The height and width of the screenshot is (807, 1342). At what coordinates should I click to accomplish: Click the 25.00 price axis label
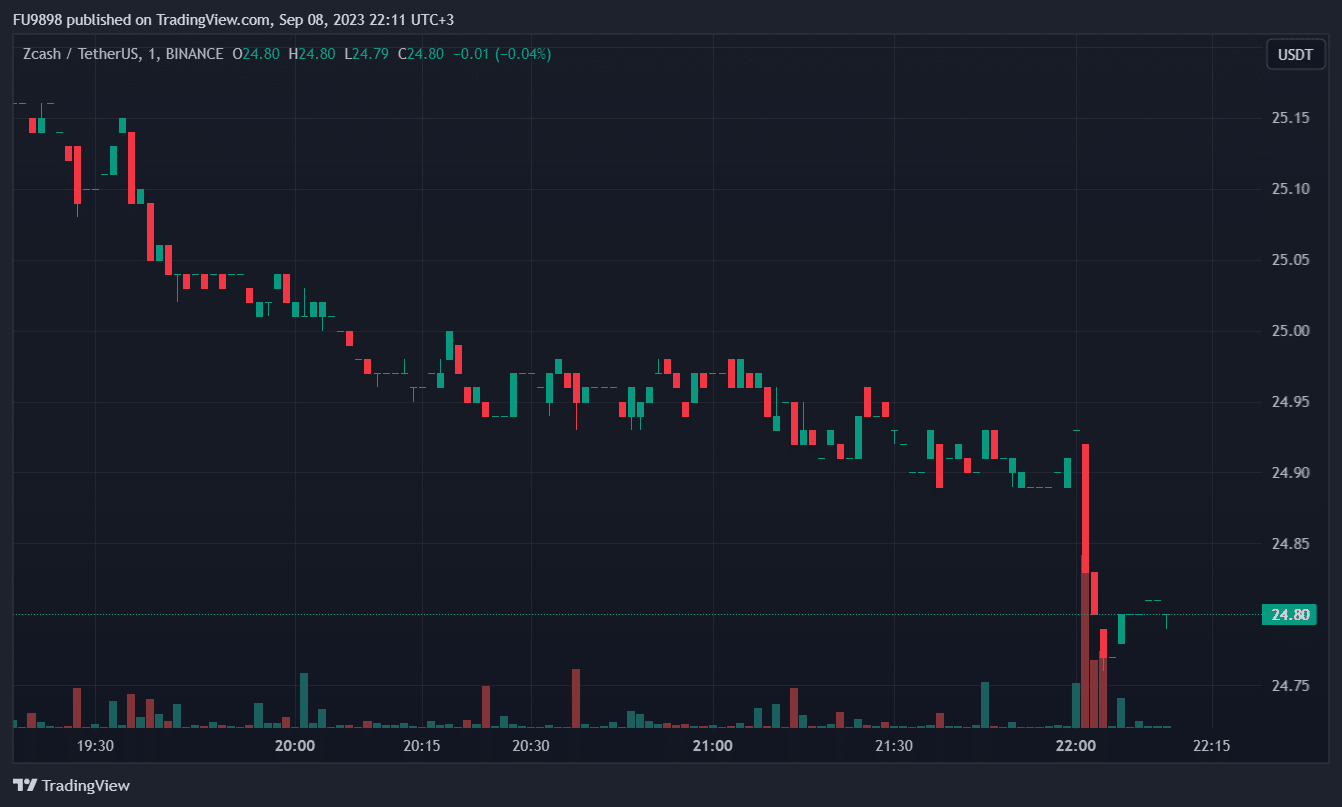point(1290,331)
